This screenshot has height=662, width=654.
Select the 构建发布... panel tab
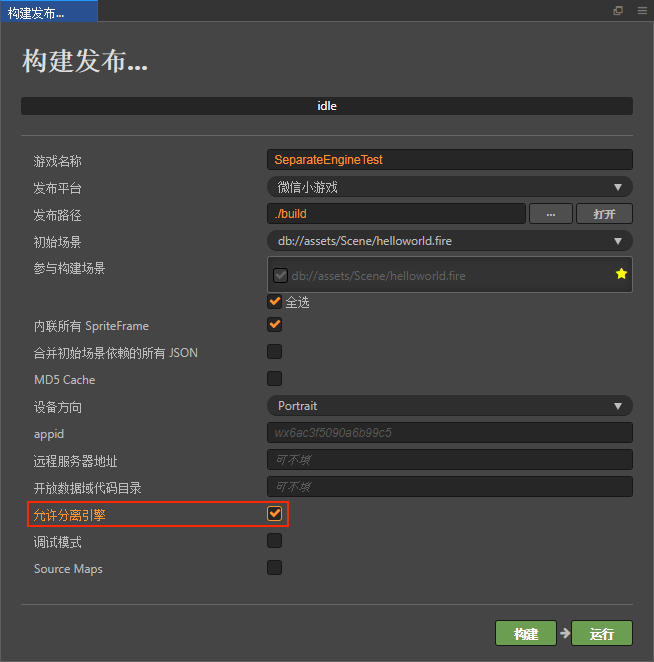click(49, 12)
